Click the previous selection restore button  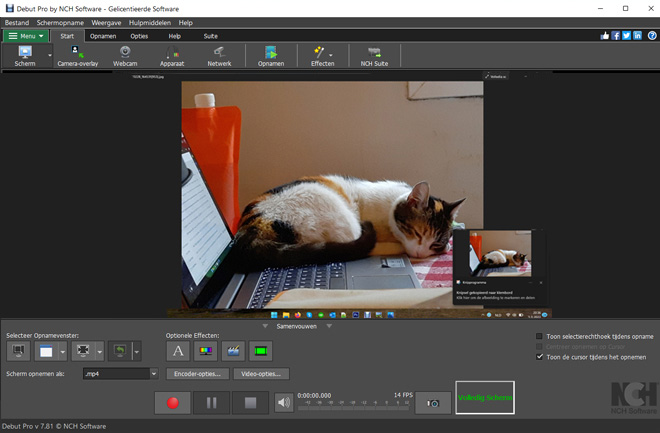(120, 351)
